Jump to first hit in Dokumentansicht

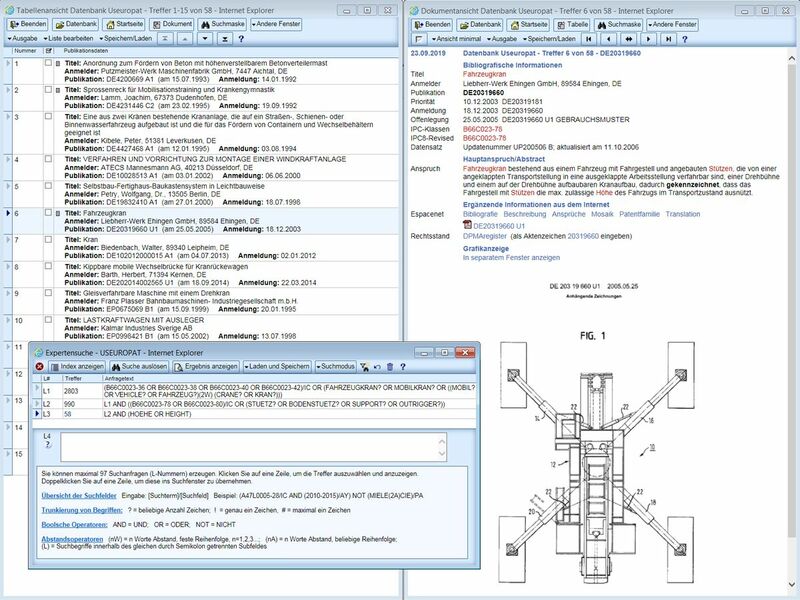(589, 39)
